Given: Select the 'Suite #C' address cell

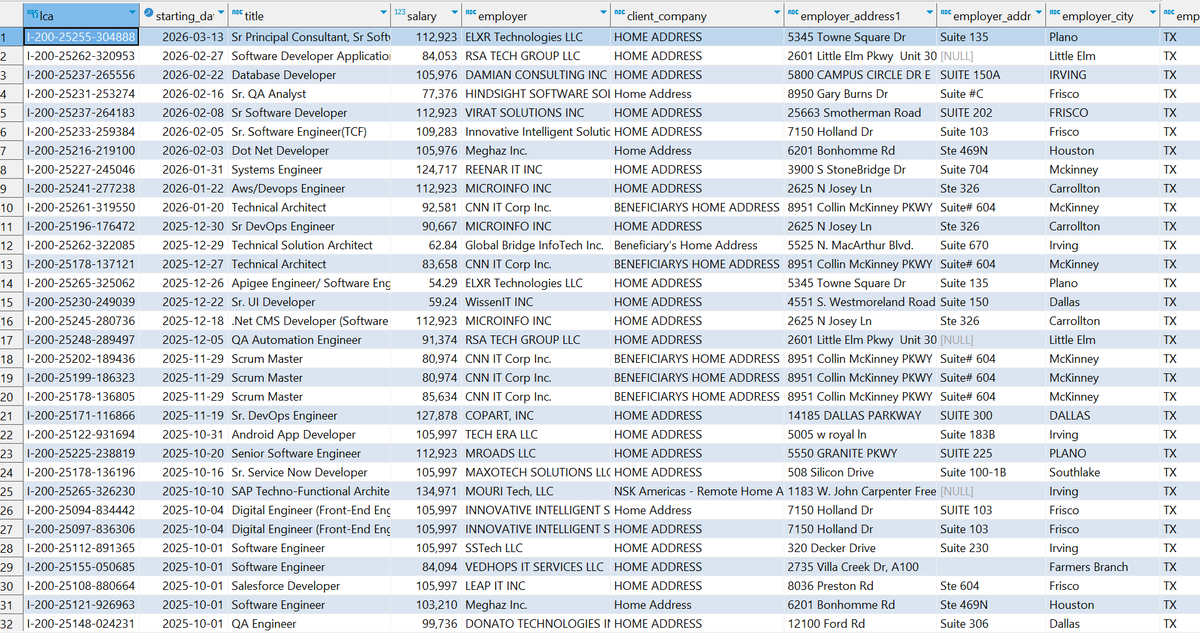Looking at the screenshot, I should [x=990, y=94].
